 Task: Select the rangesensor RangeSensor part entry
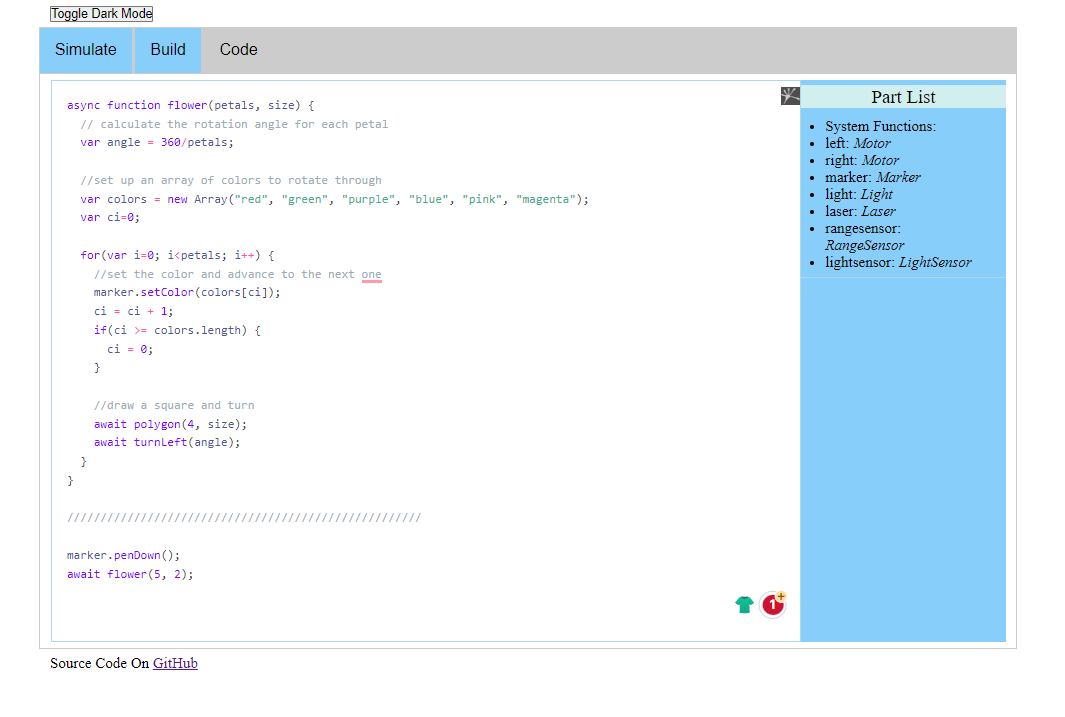(x=865, y=237)
